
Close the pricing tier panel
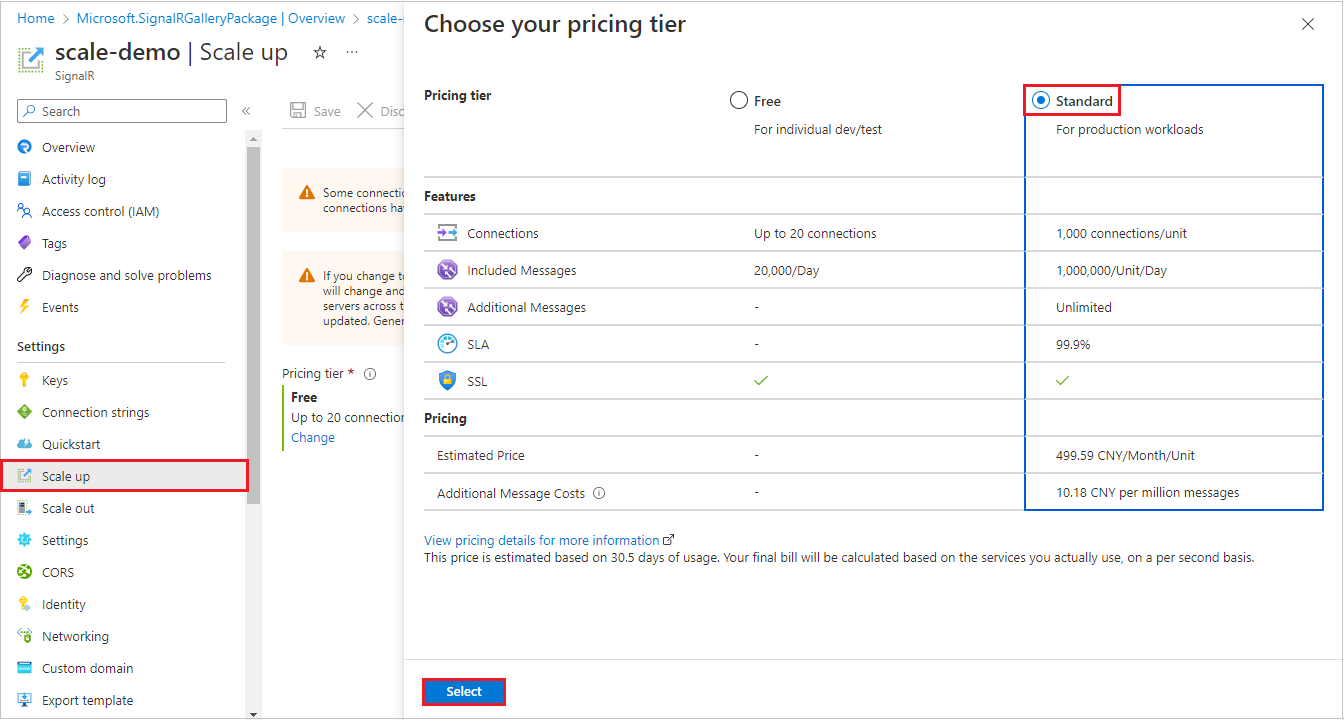[x=1308, y=24]
